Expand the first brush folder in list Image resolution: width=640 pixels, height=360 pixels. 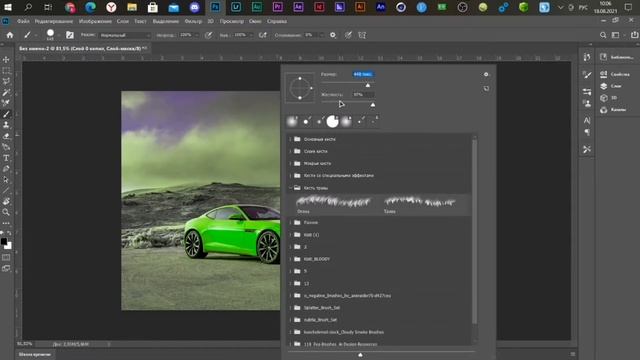point(290,139)
